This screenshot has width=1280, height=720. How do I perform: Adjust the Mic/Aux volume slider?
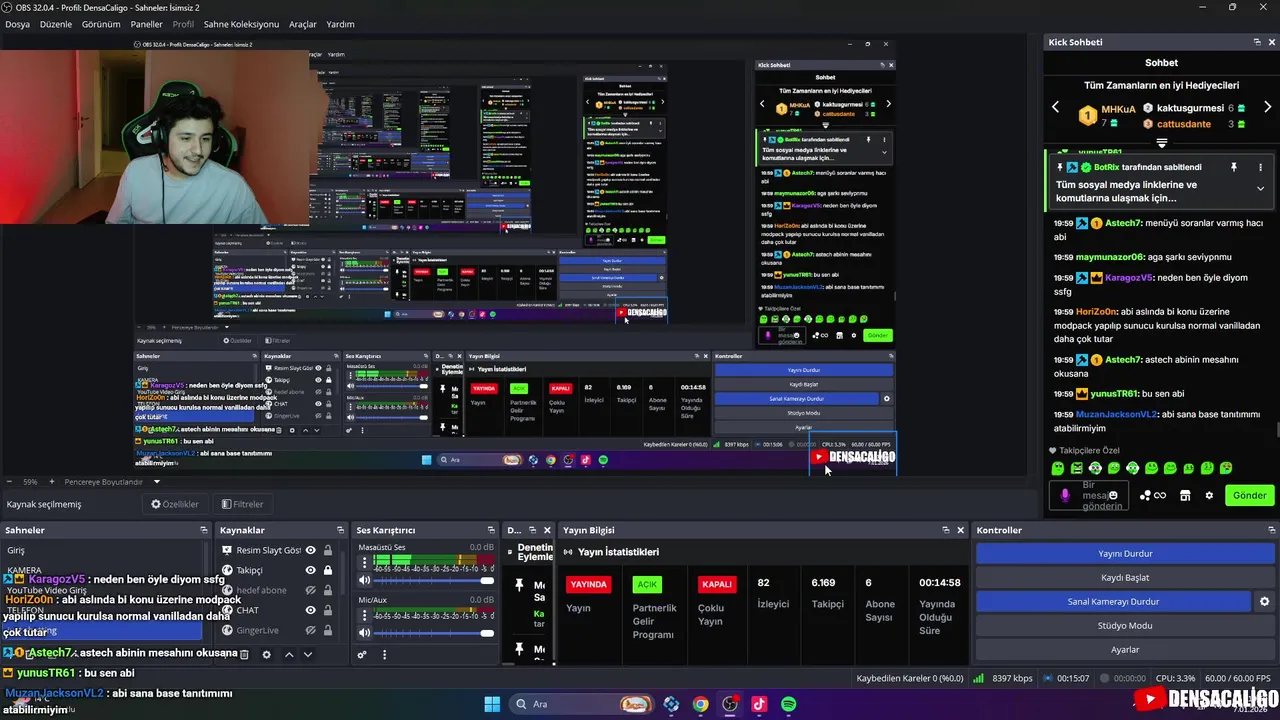coord(435,633)
